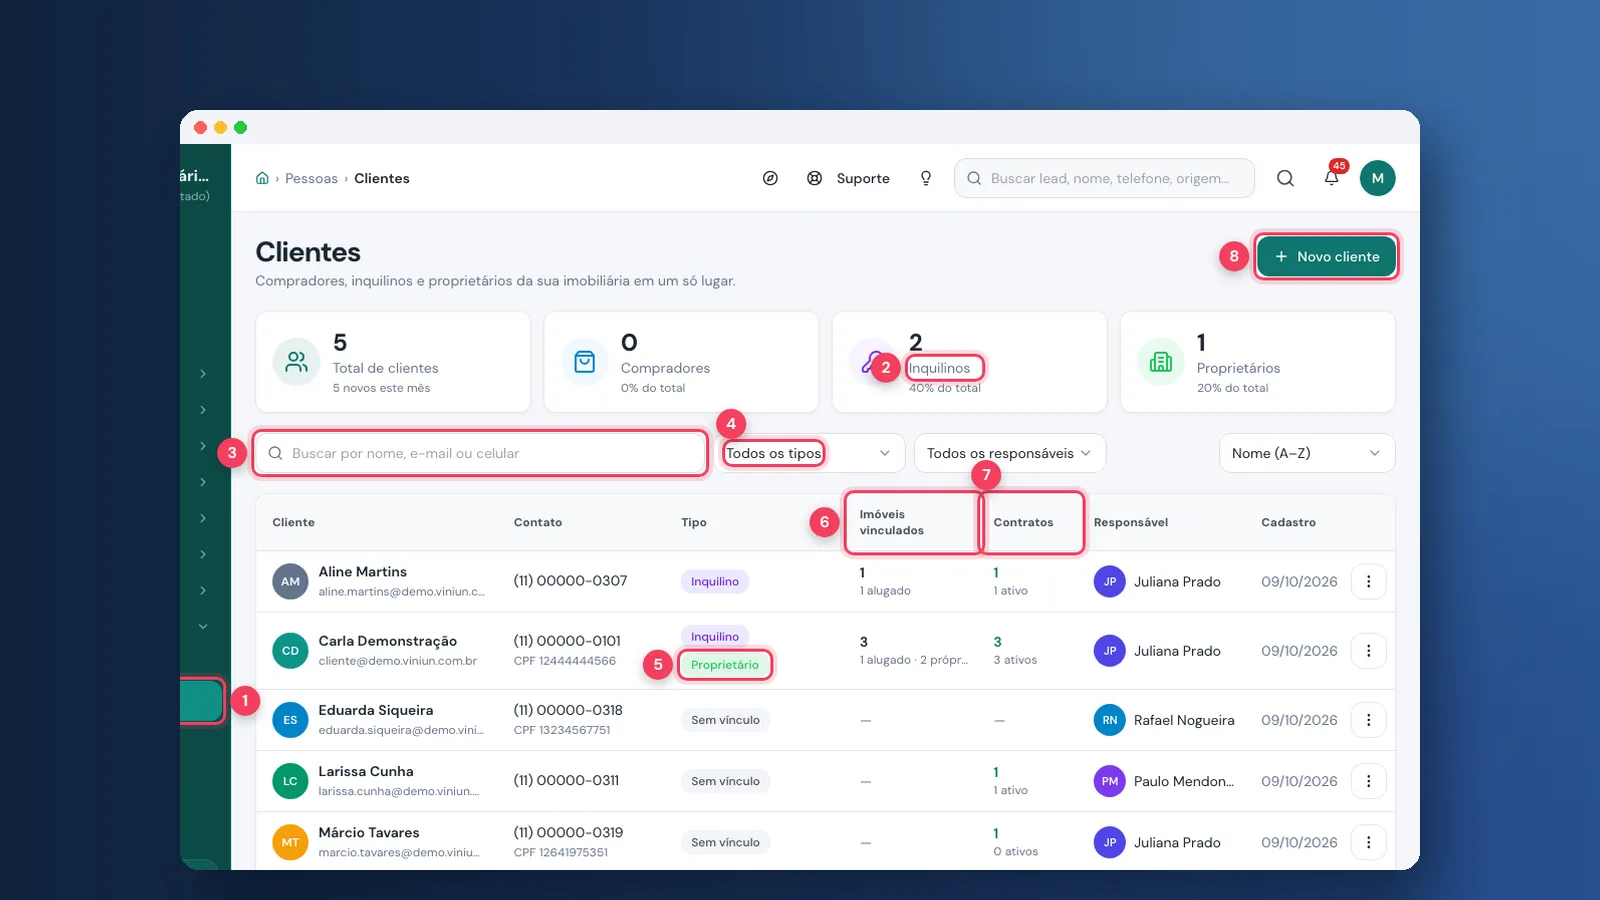
Task: Click the Cadastro column header
Action: coord(1288,522)
